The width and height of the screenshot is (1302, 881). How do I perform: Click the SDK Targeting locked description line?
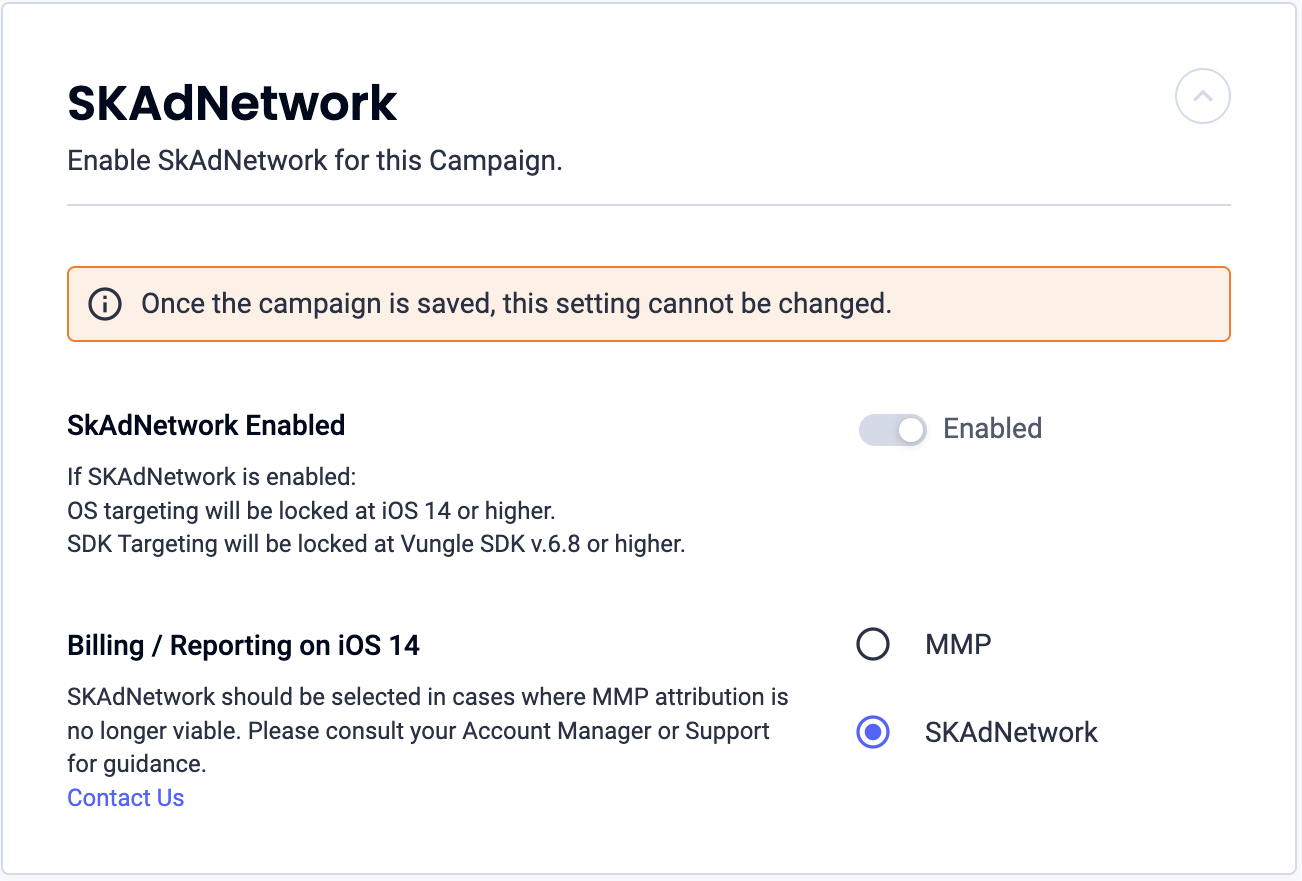(x=376, y=546)
